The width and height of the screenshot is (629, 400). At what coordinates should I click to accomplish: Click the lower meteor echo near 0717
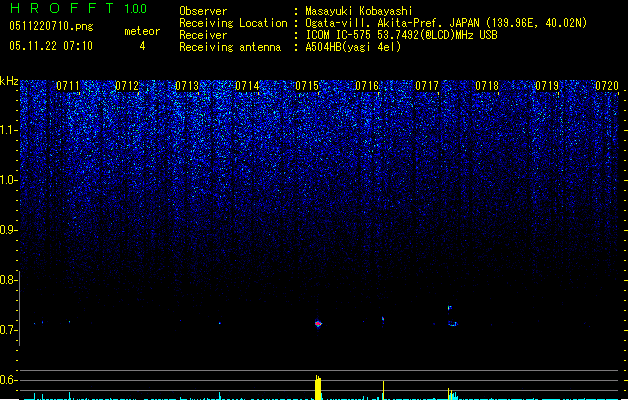tap(452, 323)
